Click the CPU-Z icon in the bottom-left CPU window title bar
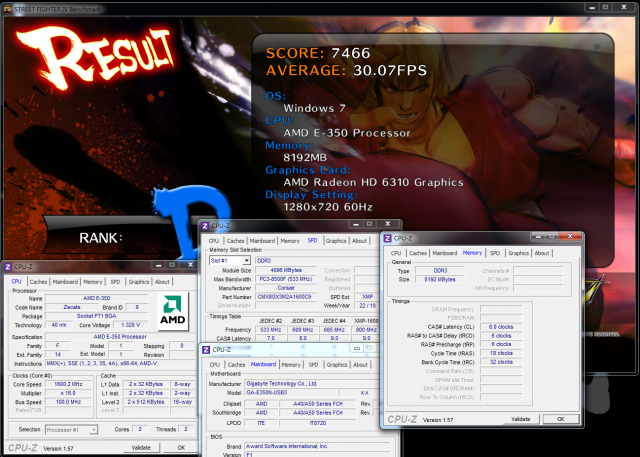This screenshot has width=640, height=457. [x=8, y=267]
